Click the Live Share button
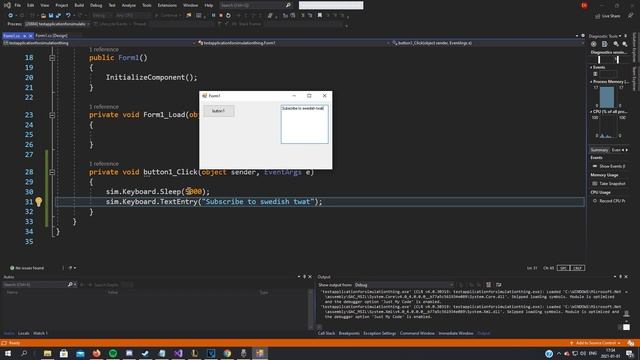The height and width of the screenshot is (360, 640). click(x=607, y=16)
